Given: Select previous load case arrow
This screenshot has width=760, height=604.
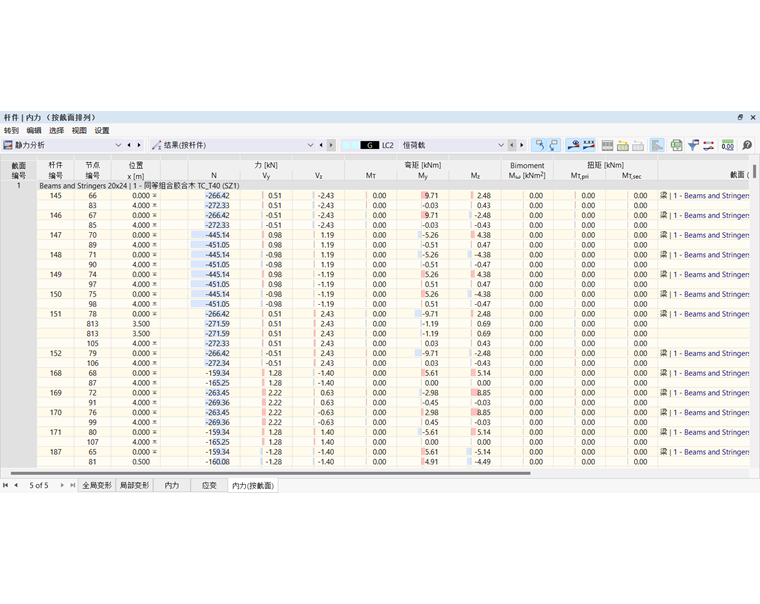Looking at the screenshot, I should (x=511, y=145).
